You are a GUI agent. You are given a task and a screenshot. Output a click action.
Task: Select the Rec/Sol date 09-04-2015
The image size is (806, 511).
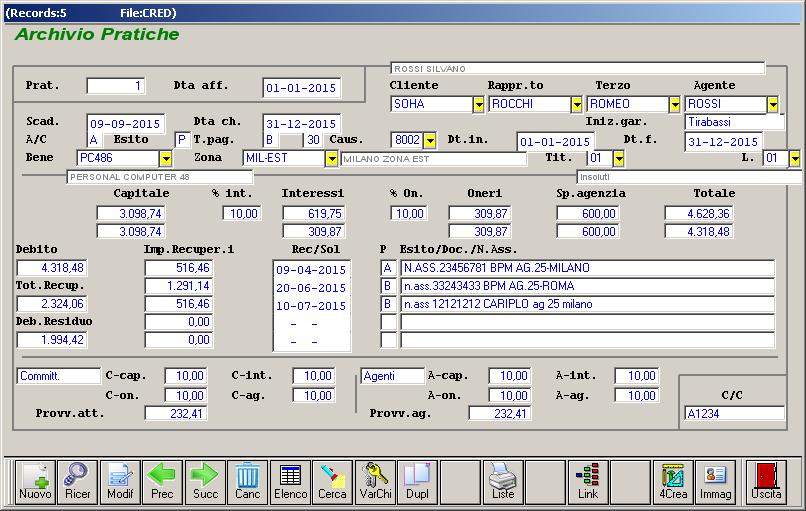[x=311, y=270]
